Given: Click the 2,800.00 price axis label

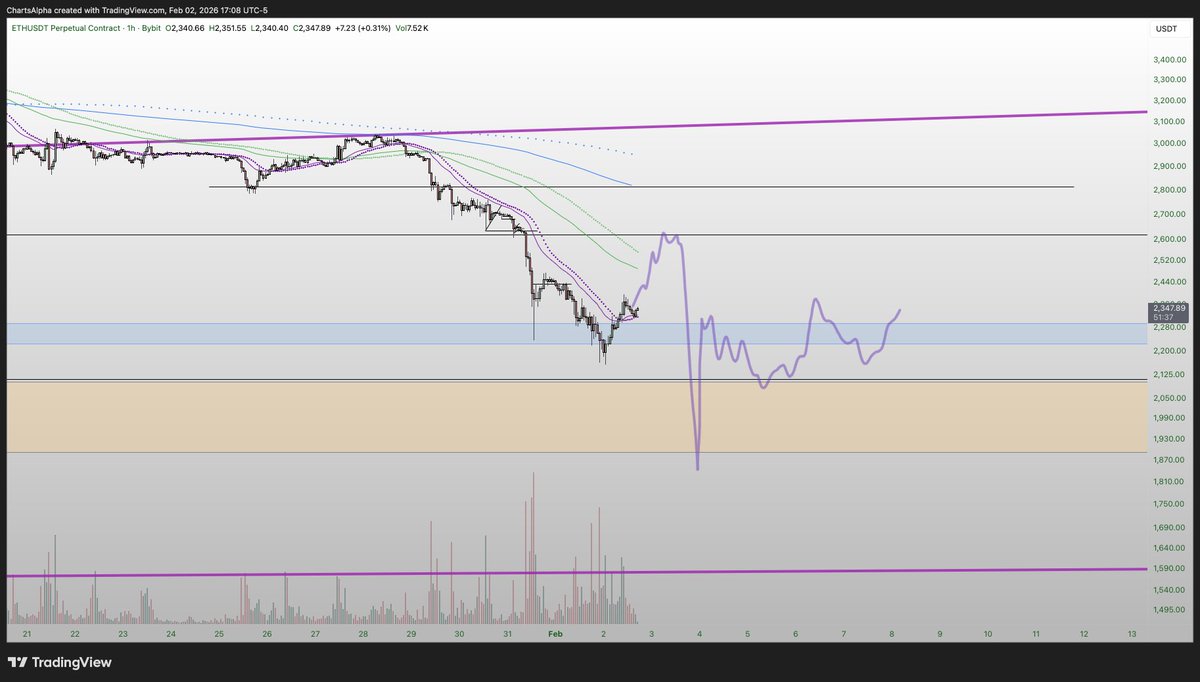Looking at the screenshot, I should (x=1168, y=190).
